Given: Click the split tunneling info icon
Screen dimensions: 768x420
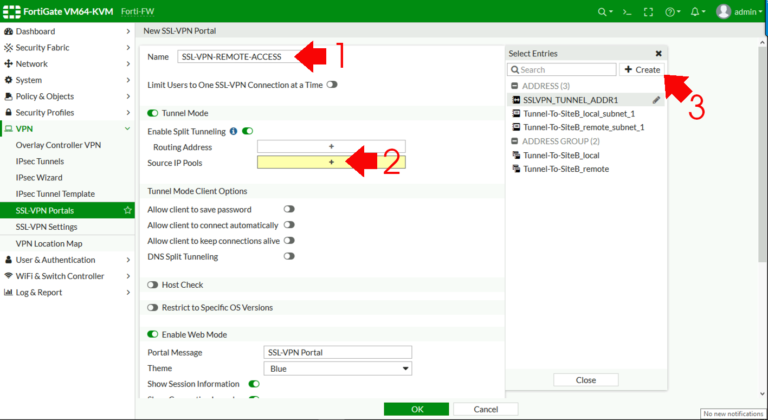Looking at the screenshot, I should pyautogui.click(x=233, y=131).
